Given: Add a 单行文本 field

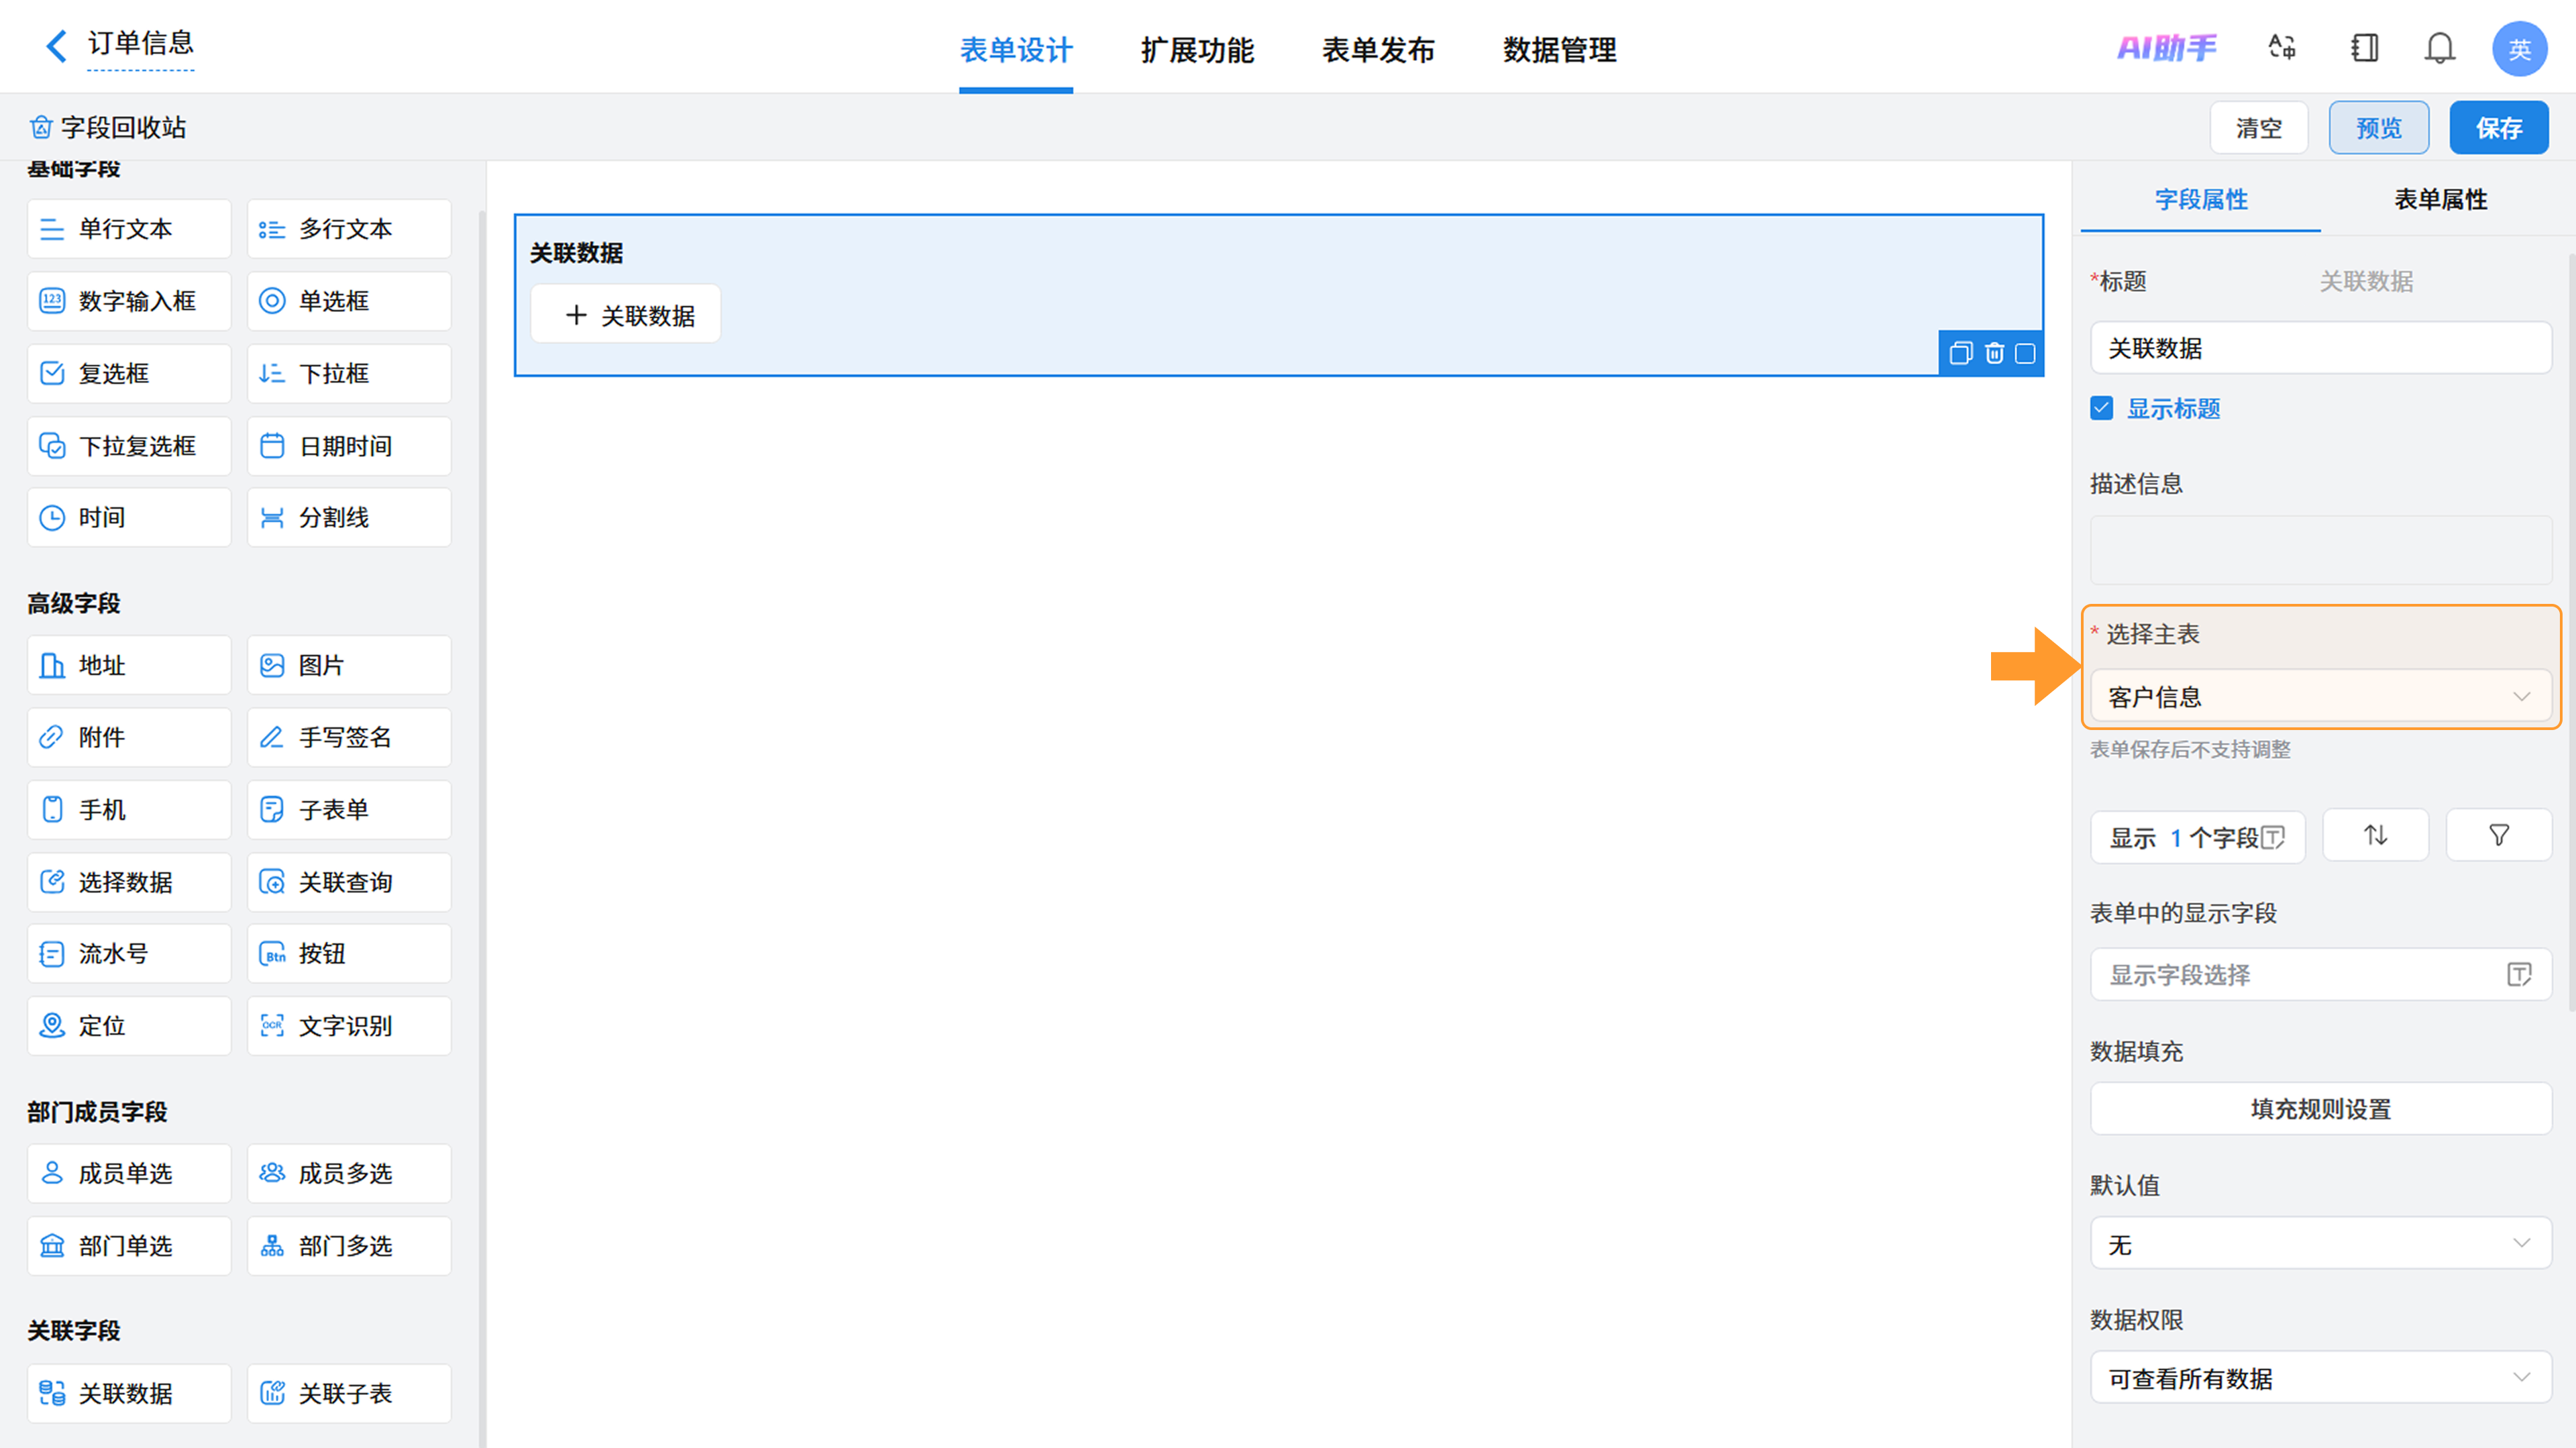Looking at the screenshot, I should point(129,229).
